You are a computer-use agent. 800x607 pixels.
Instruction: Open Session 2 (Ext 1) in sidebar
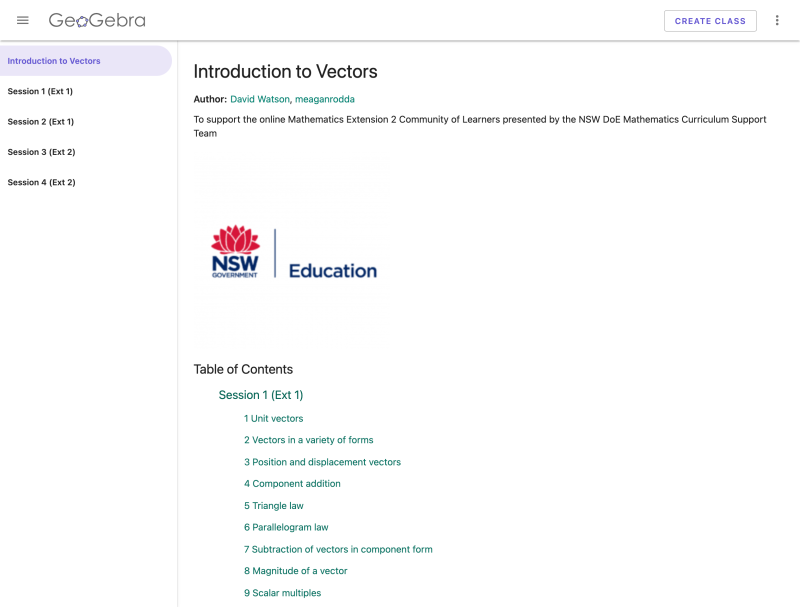[41, 122]
